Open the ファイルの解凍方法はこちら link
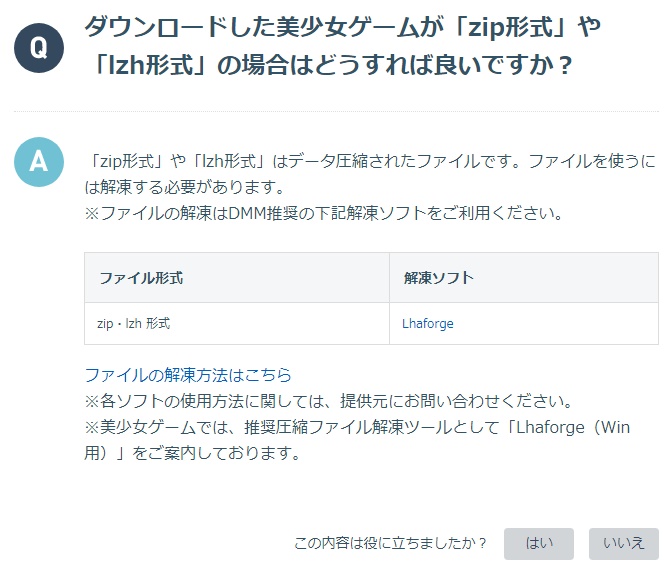 (188, 375)
